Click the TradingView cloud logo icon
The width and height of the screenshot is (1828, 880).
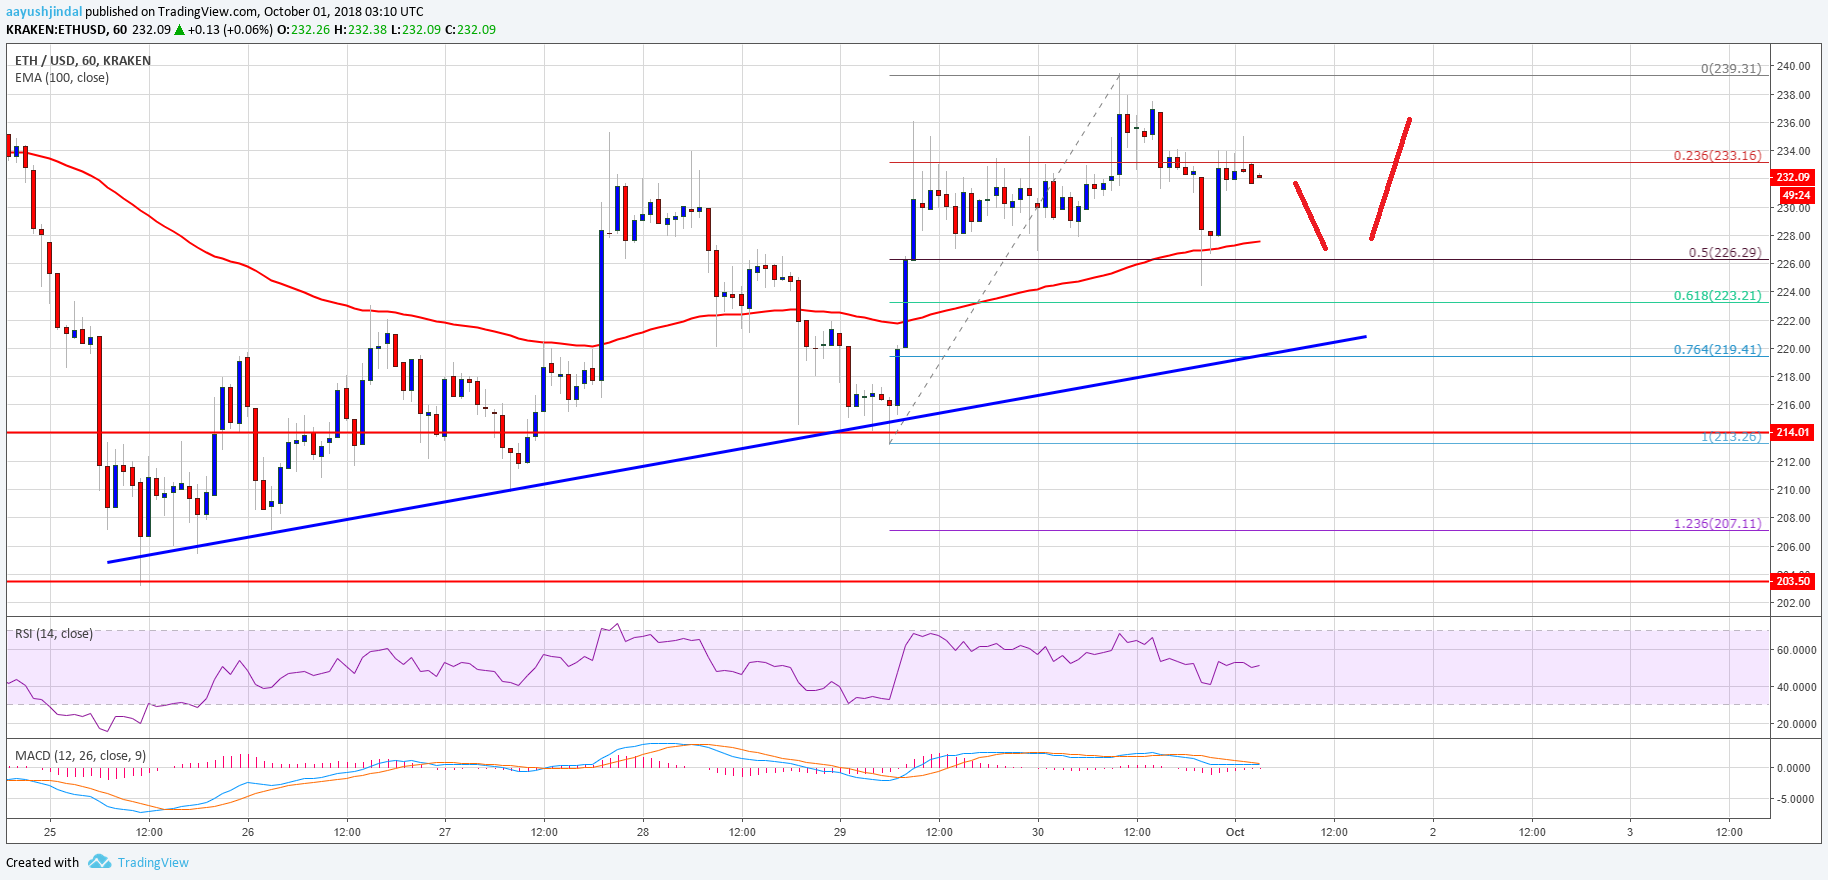(x=99, y=862)
